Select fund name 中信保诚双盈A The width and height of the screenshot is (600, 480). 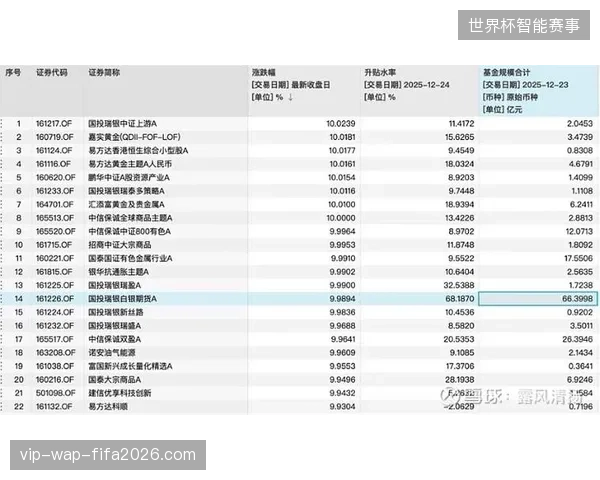(x=114, y=339)
